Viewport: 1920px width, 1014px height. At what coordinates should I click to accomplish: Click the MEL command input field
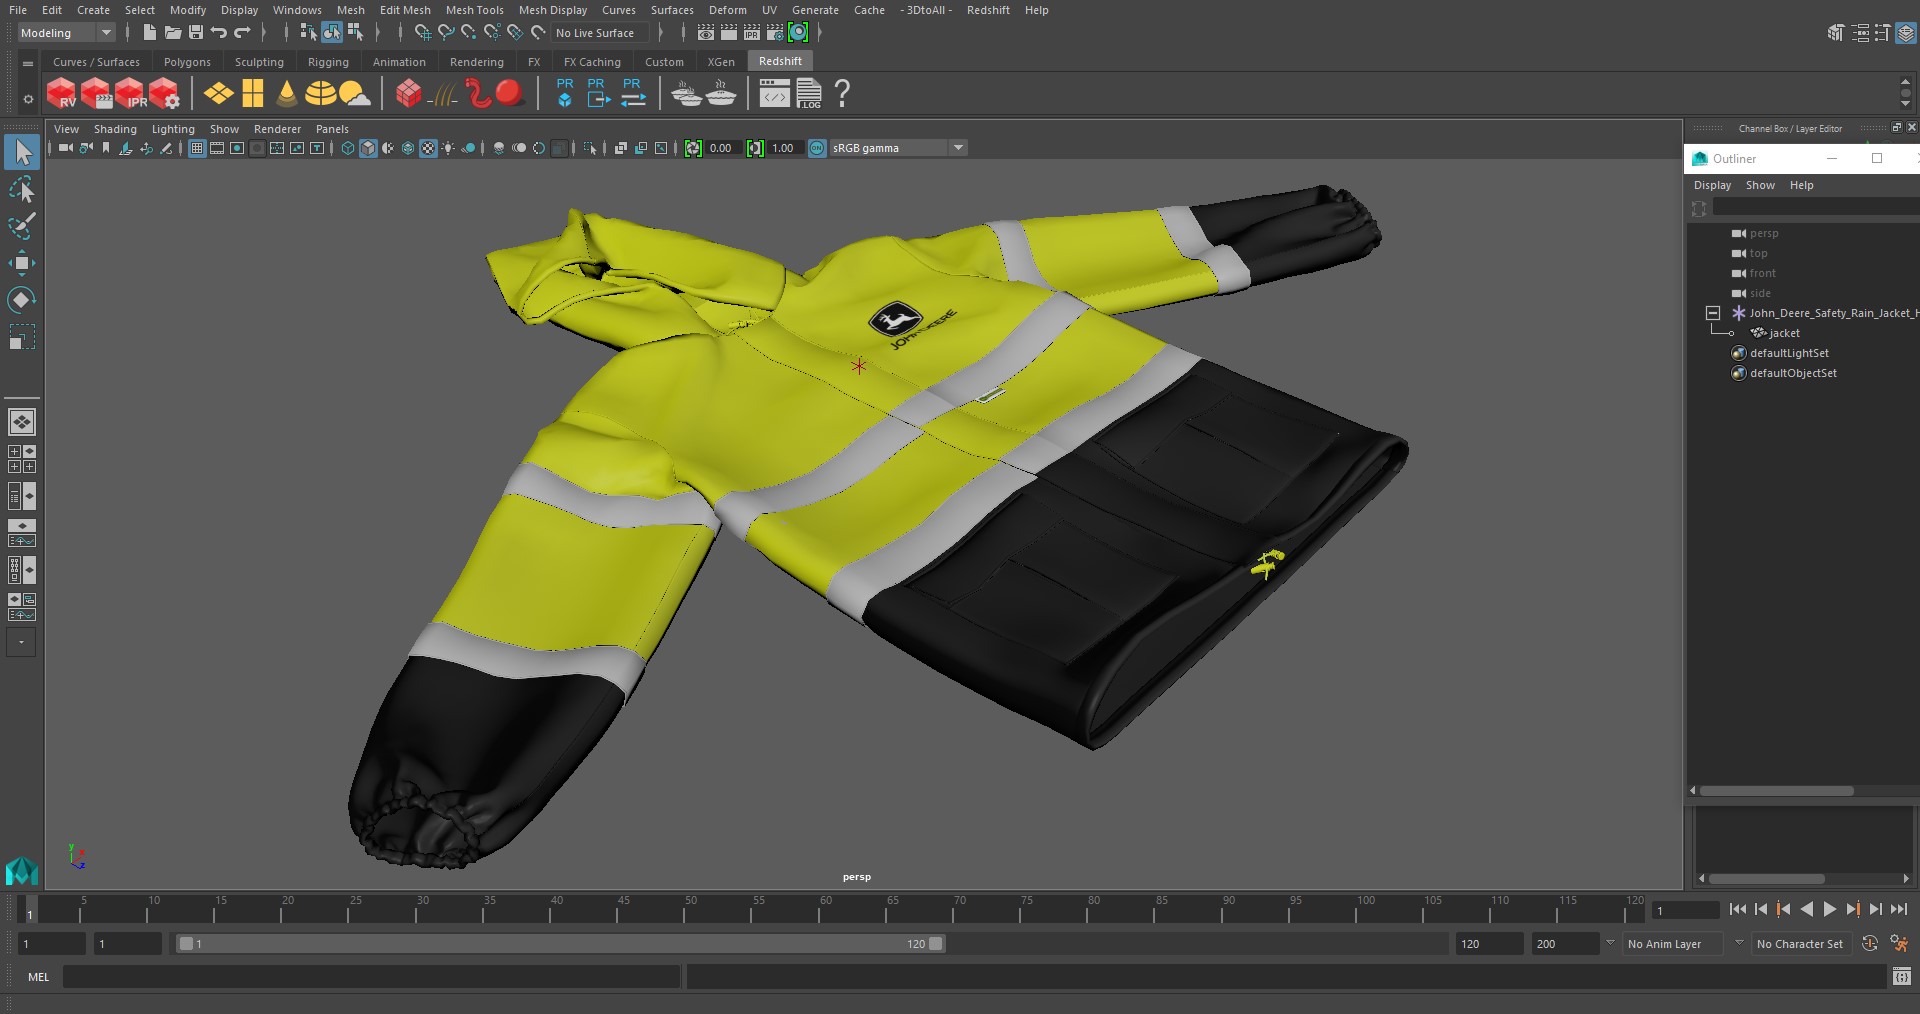point(371,977)
